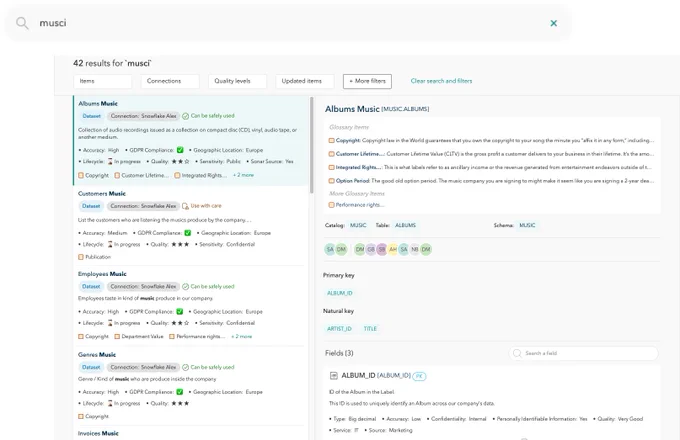The image size is (680, 440).
Task: Toggle GDPR Compliance checkbox in Genres Music card
Action: point(180,392)
